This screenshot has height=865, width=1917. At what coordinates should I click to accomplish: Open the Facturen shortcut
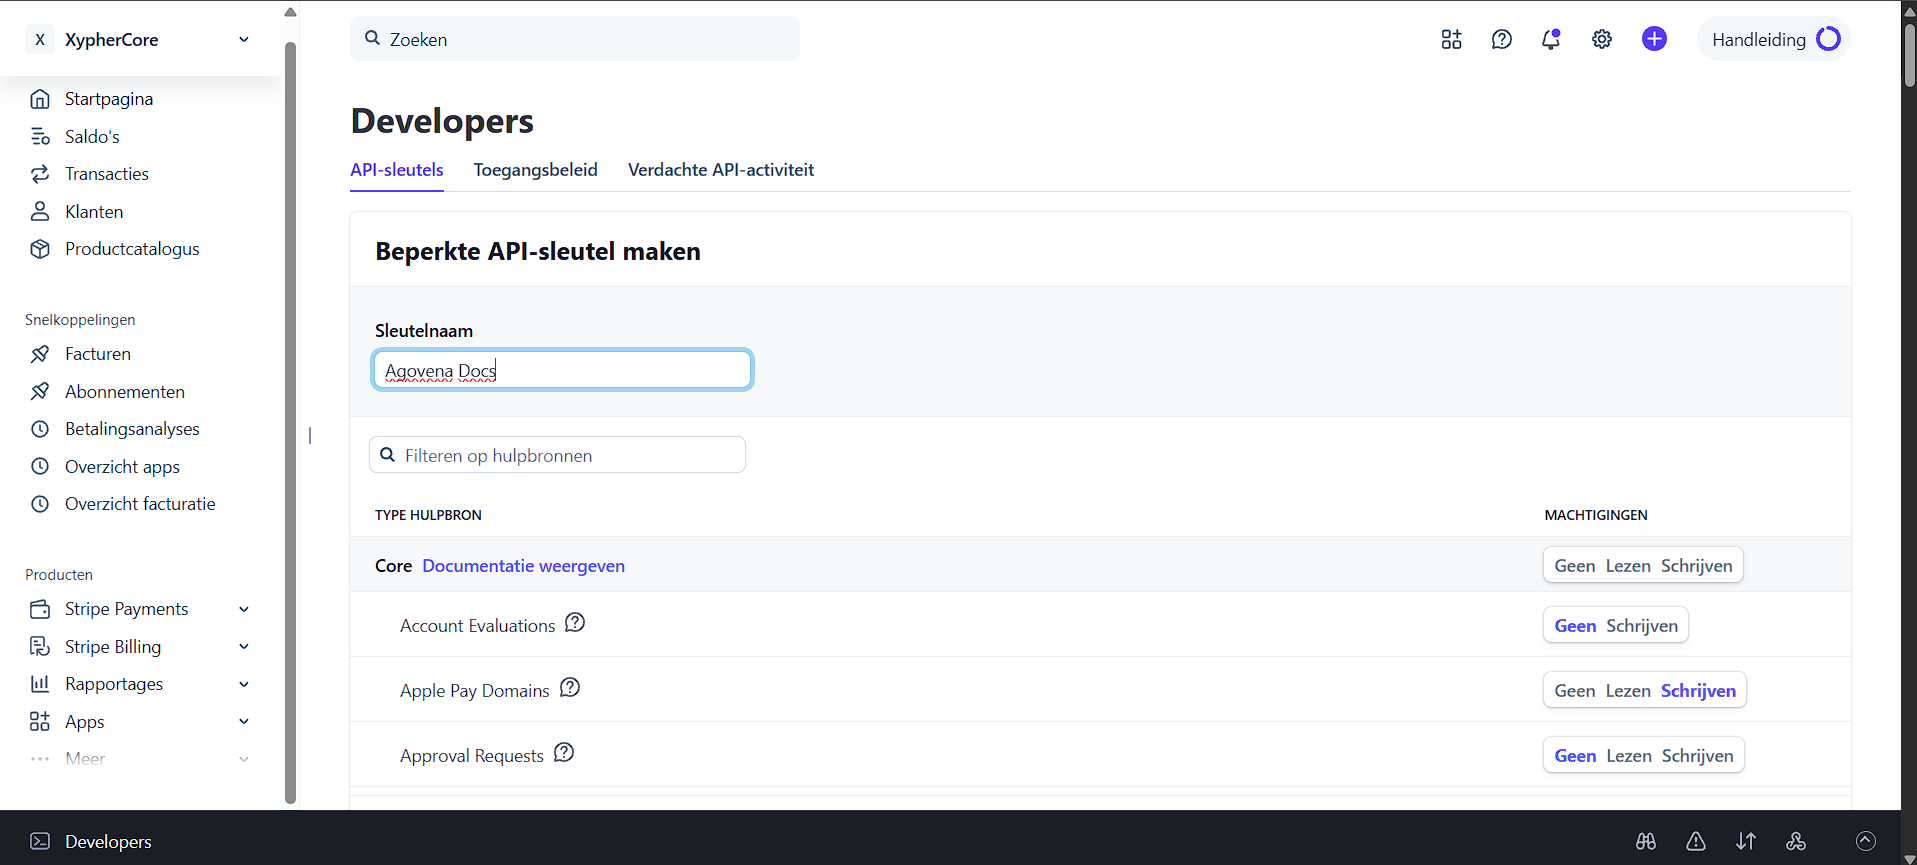point(98,354)
